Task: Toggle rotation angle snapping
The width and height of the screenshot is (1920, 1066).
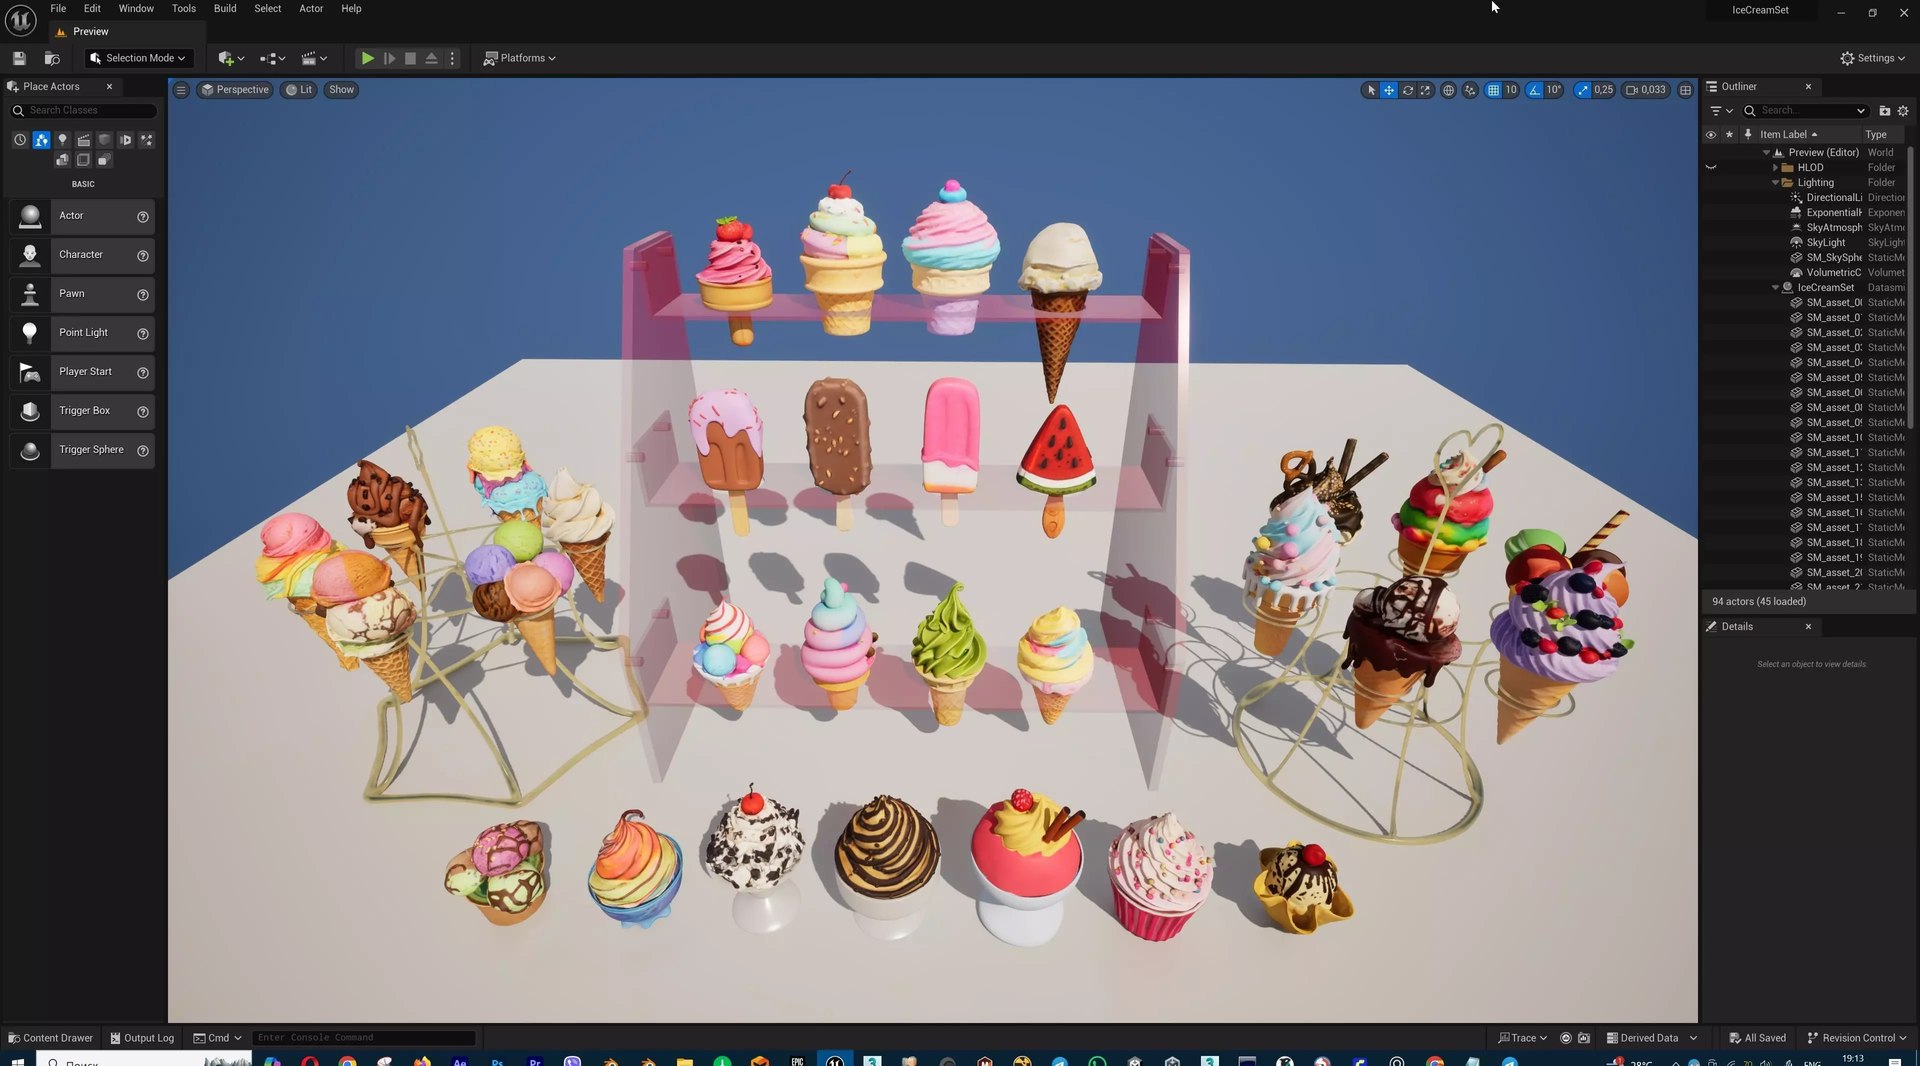Action: 1534,90
